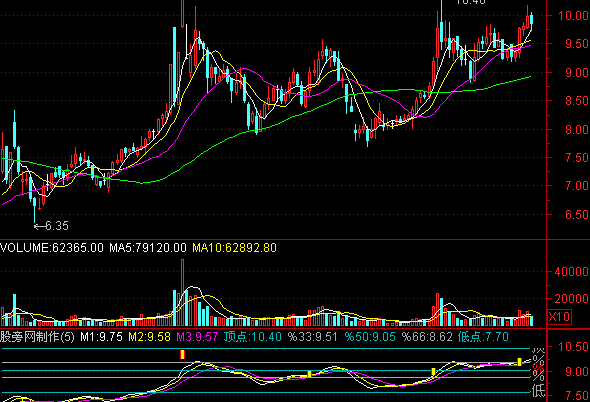Select the 低点:7.70 low point label
Screen dimensions: 590x402
(x=483, y=337)
